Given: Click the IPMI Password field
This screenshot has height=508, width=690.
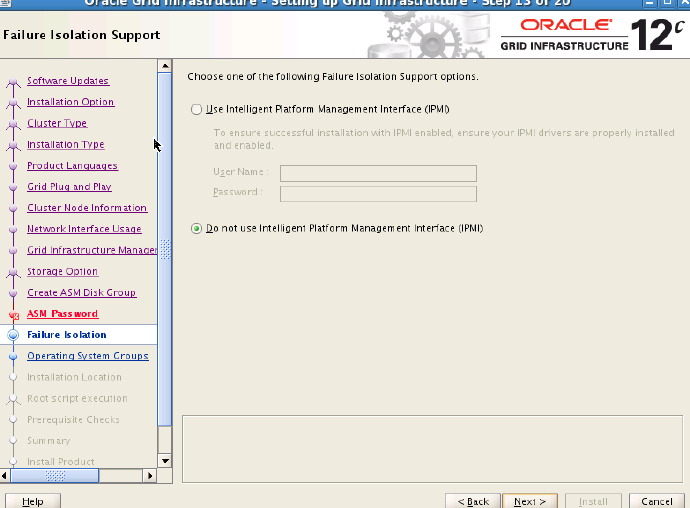Looking at the screenshot, I should [x=378, y=194].
